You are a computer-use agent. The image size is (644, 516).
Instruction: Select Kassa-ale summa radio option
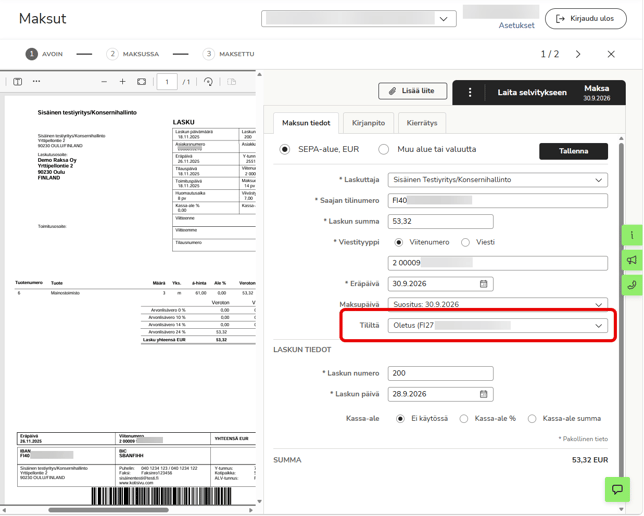(x=532, y=419)
